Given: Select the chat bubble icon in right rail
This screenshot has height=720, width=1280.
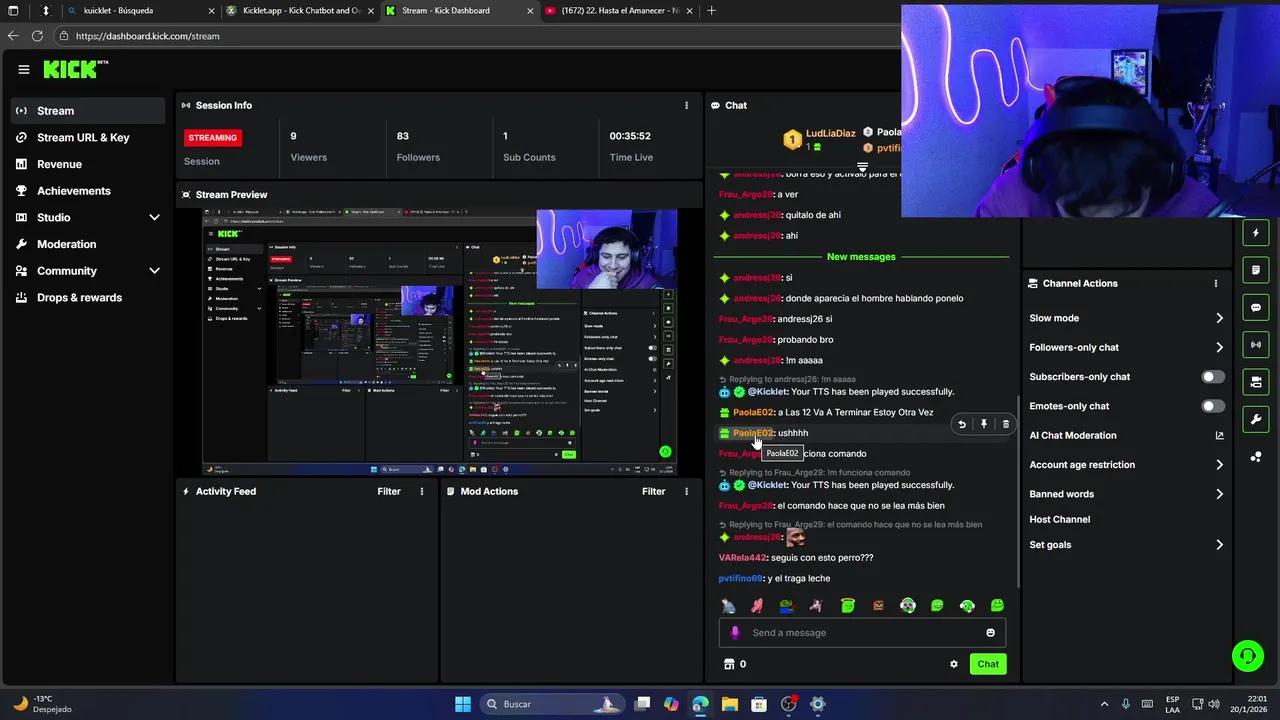Looking at the screenshot, I should coord(1256,307).
